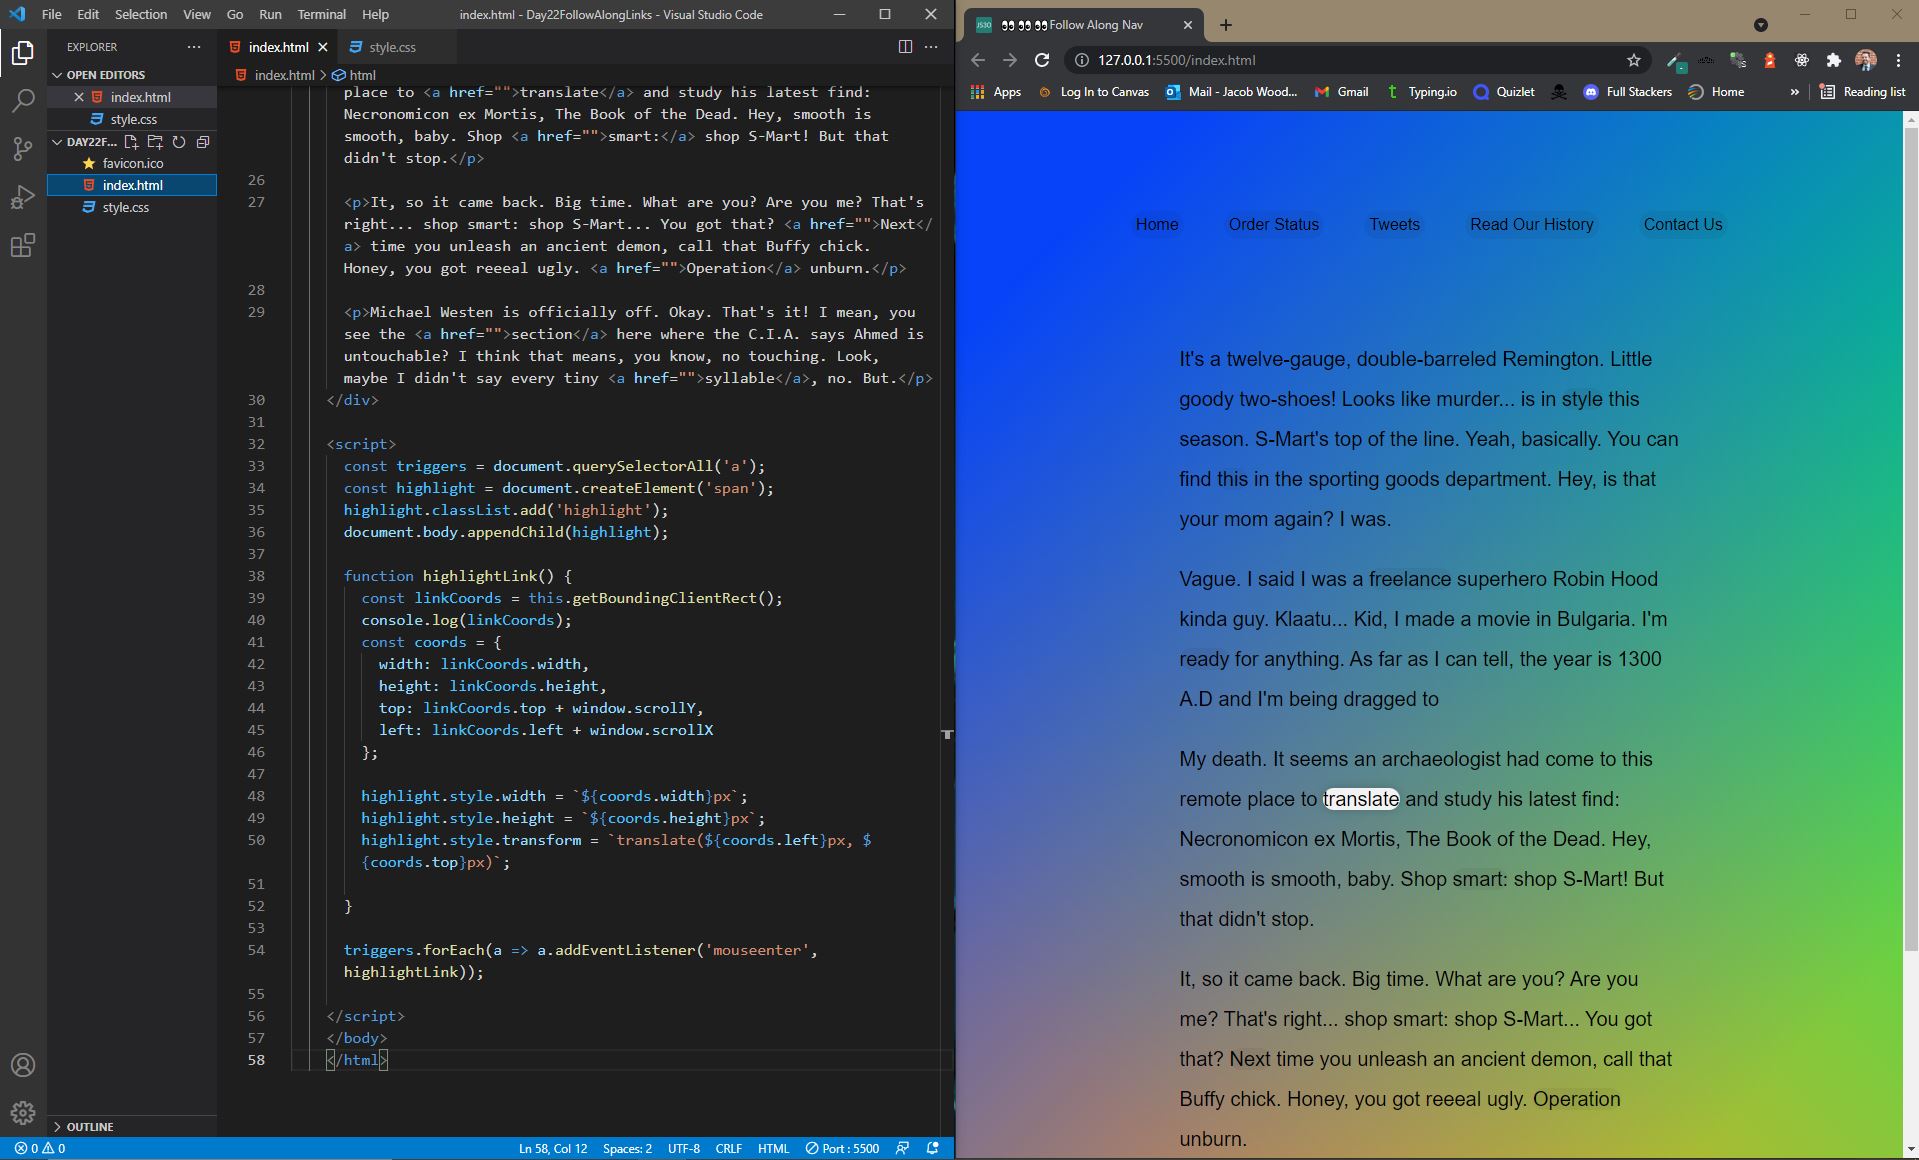Viewport: 1919px width, 1160px height.
Task: Open the Search view in activity bar
Action: (x=22, y=101)
